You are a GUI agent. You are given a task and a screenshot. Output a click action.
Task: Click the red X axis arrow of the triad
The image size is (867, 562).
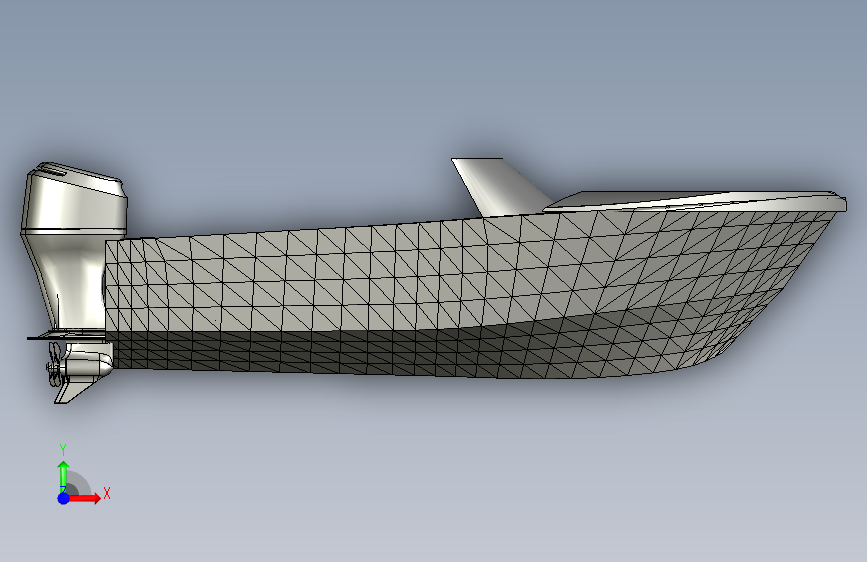point(84,498)
